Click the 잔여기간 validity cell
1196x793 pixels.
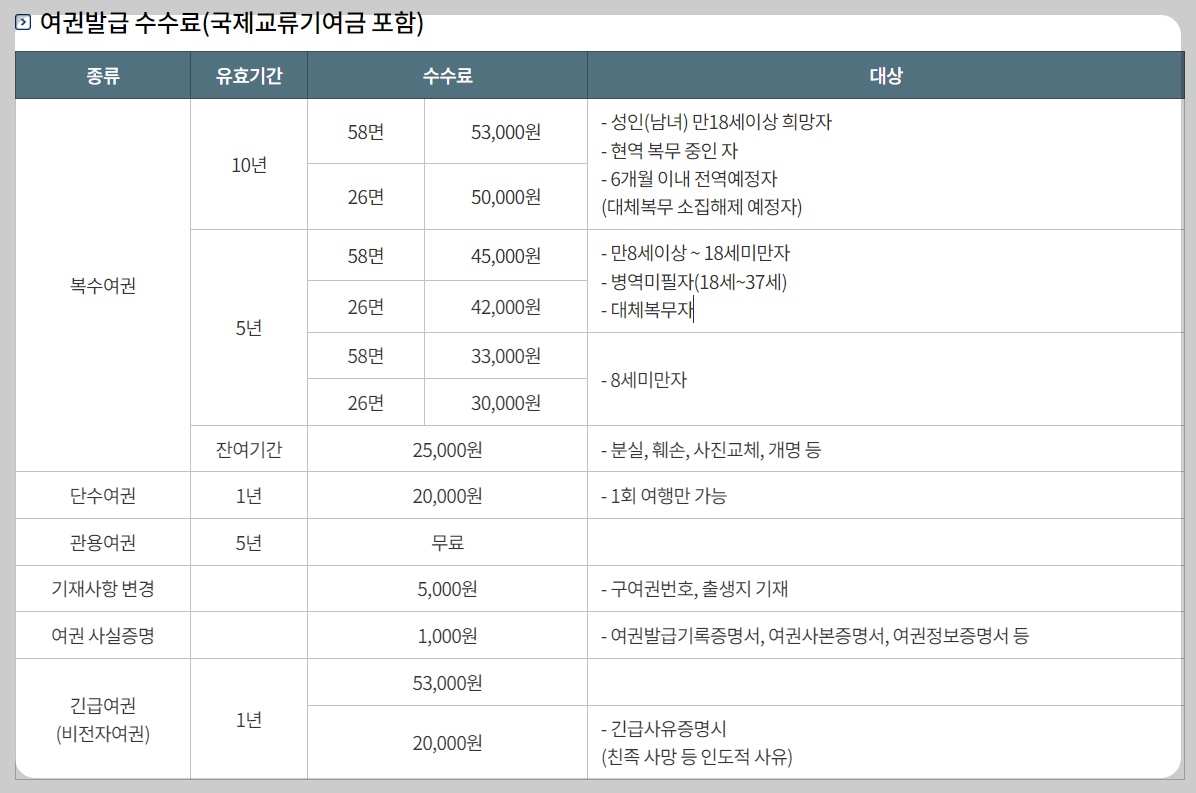click(247, 448)
